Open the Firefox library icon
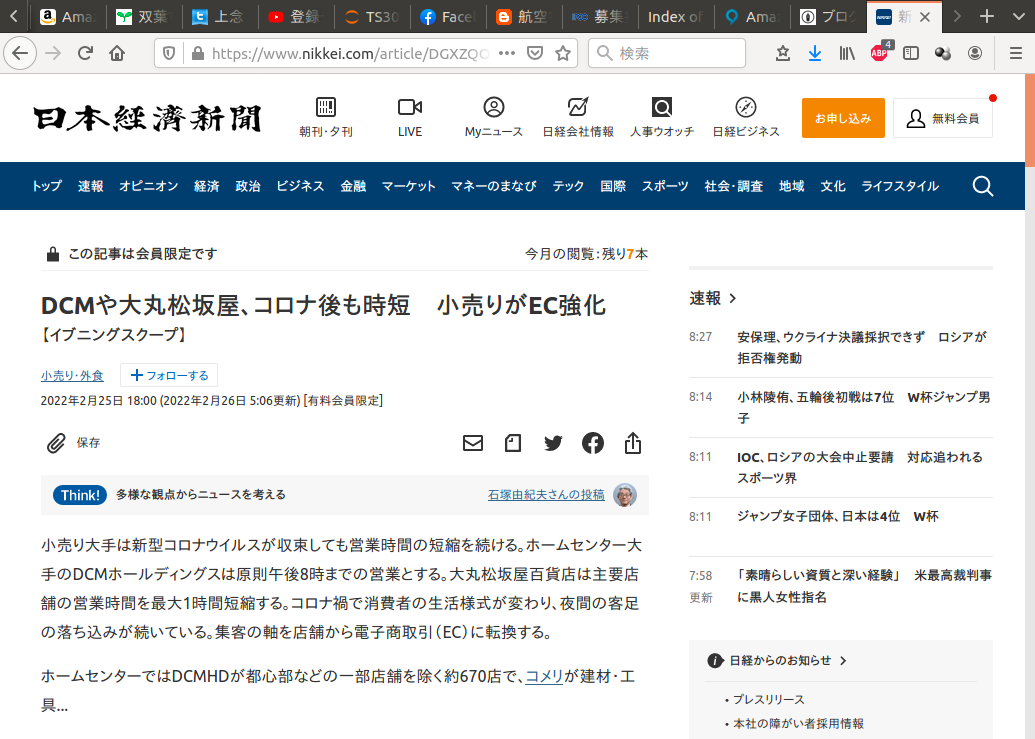The width and height of the screenshot is (1035, 739). (847, 53)
